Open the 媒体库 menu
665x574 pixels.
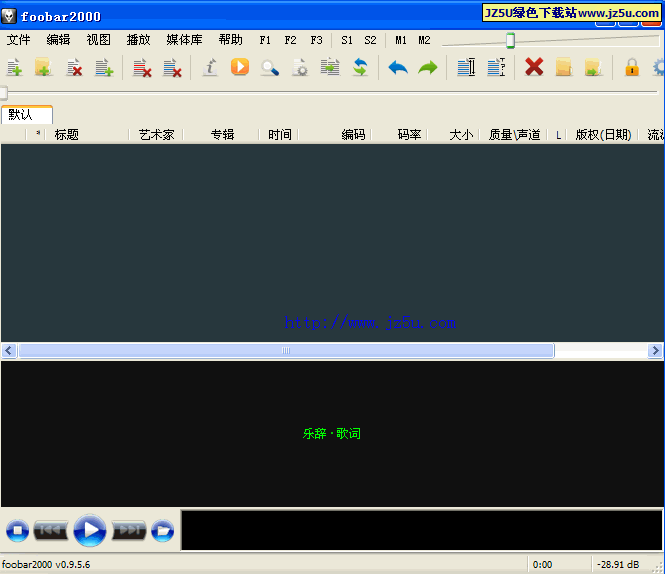coord(184,40)
